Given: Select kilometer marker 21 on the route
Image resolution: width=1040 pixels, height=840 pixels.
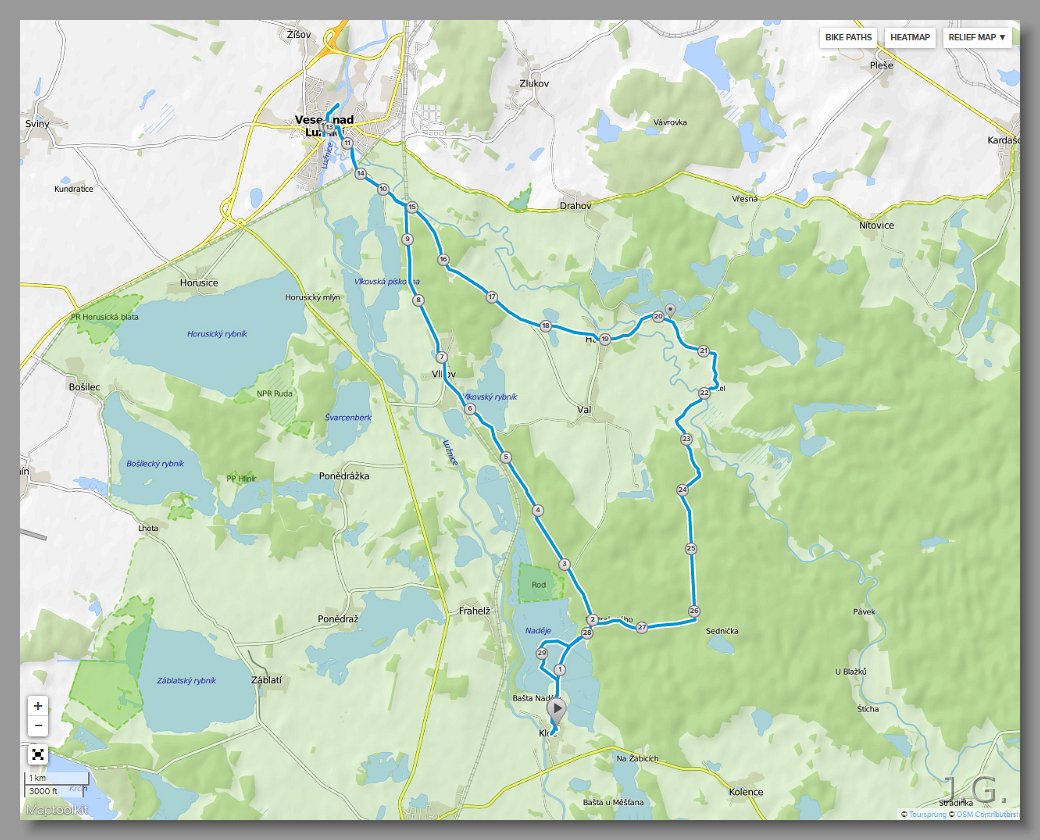Looking at the screenshot, I should coord(704,350).
